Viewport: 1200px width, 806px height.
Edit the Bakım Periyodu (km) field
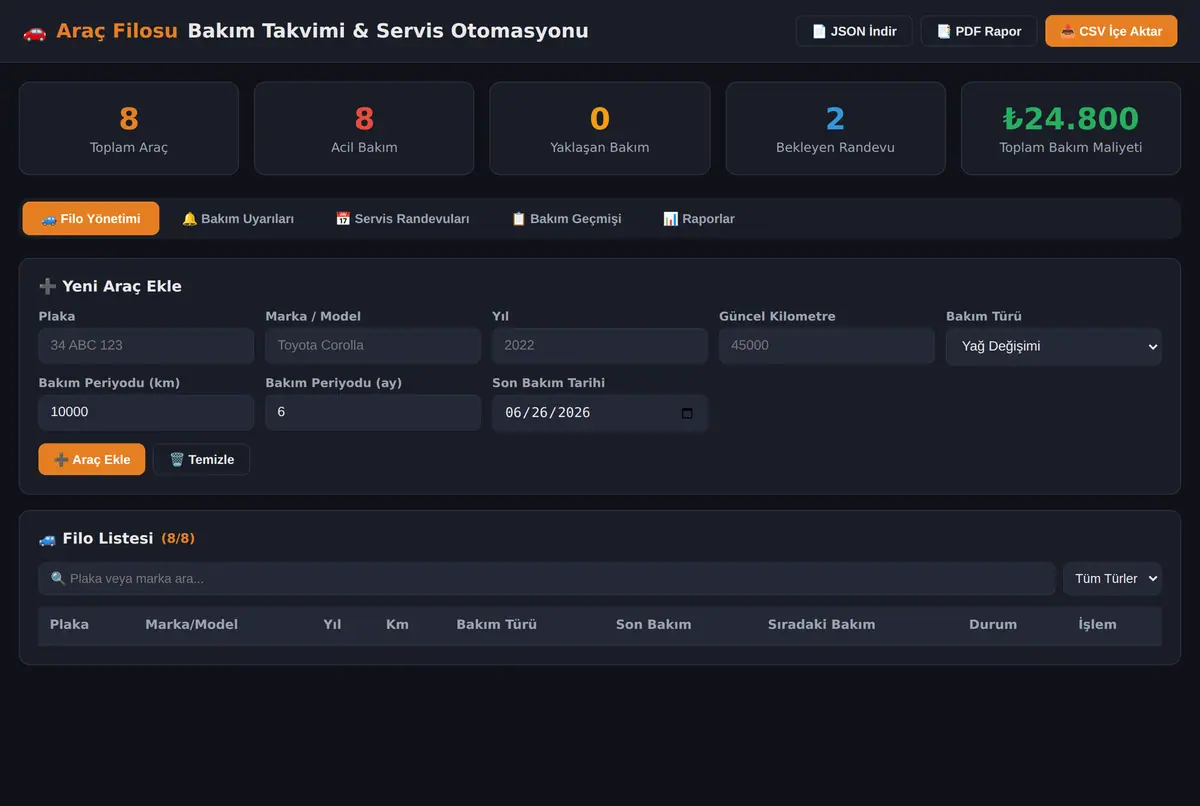(x=147, y=412)
